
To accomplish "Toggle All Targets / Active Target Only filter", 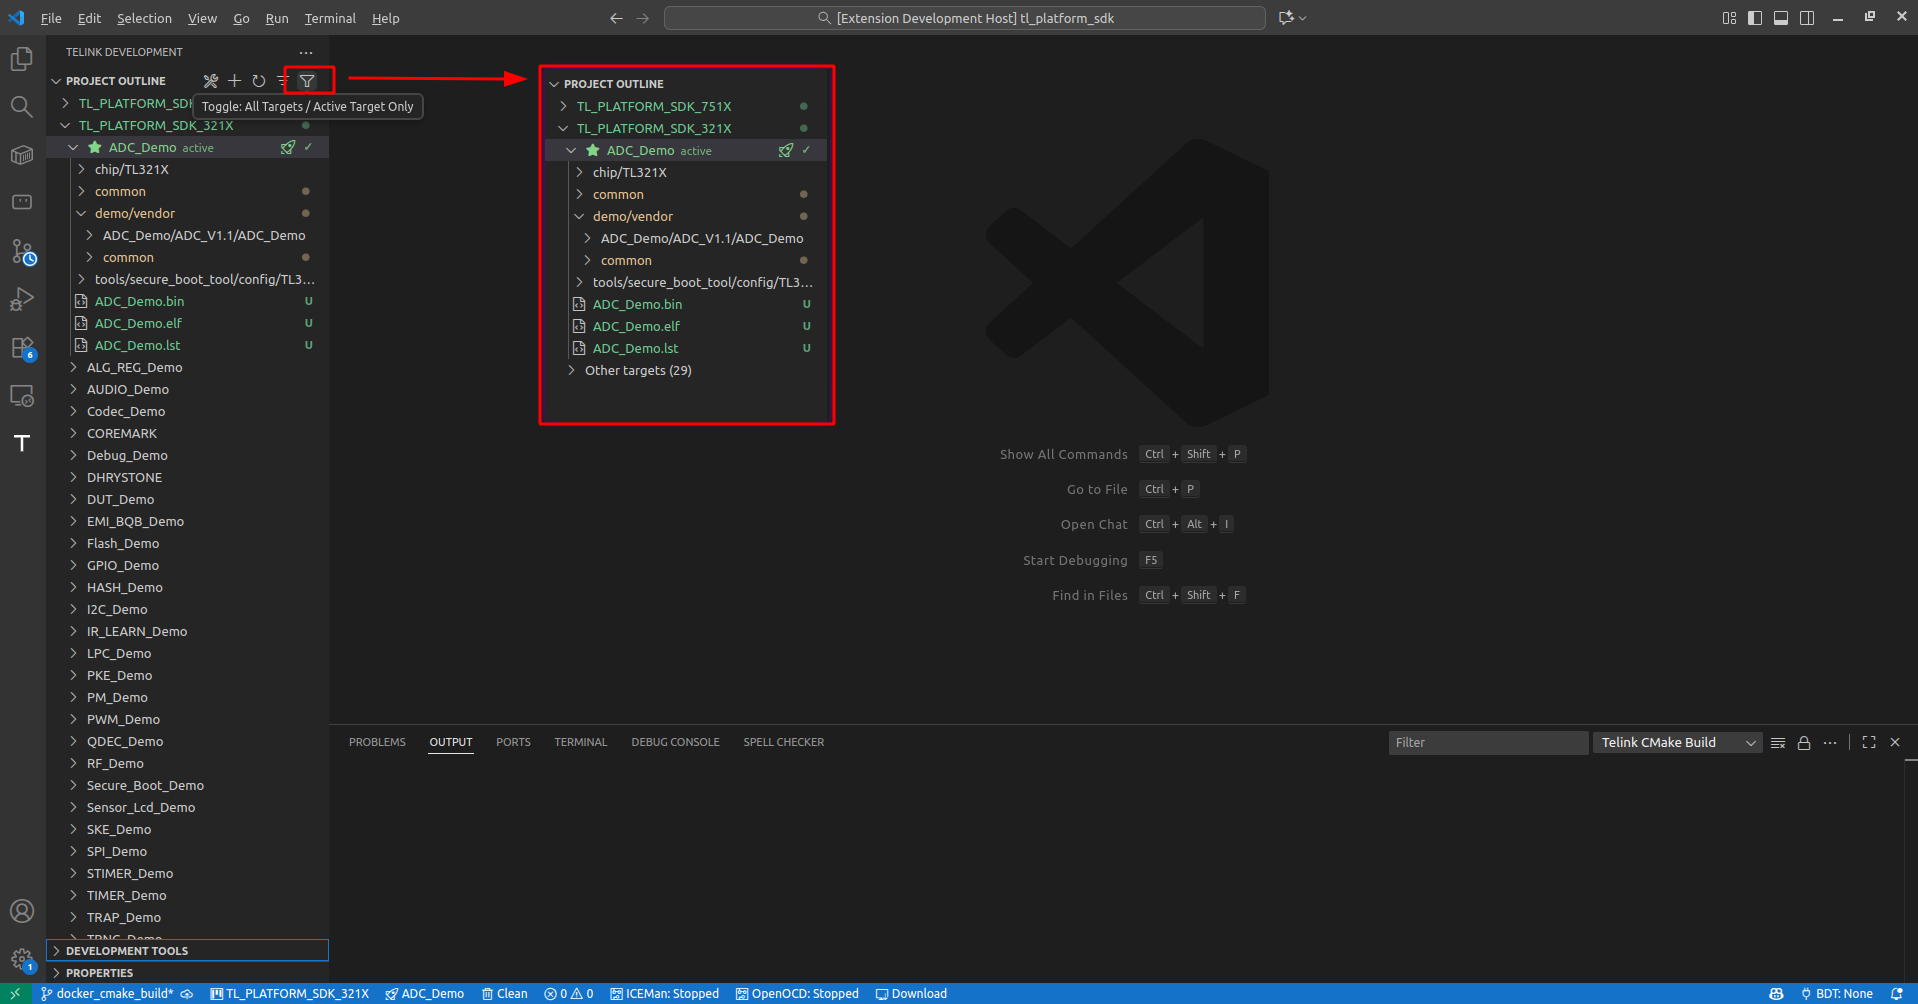I will tap(307, 81).
